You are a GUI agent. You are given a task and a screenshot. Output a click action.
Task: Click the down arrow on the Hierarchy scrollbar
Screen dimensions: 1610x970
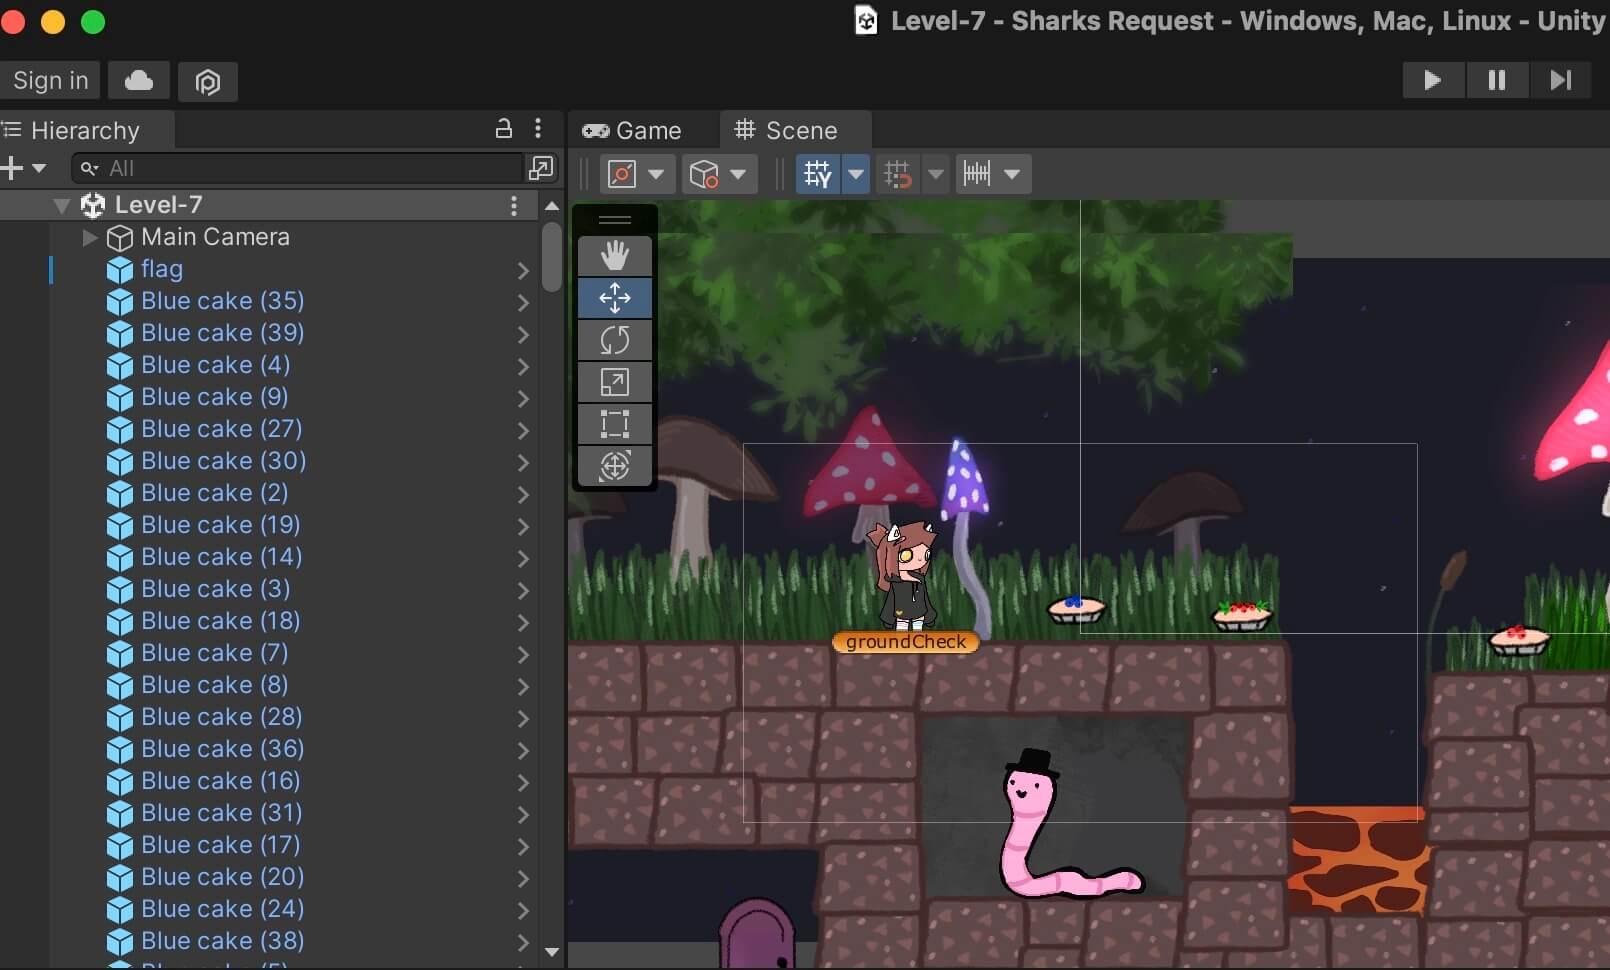[552, 952]
